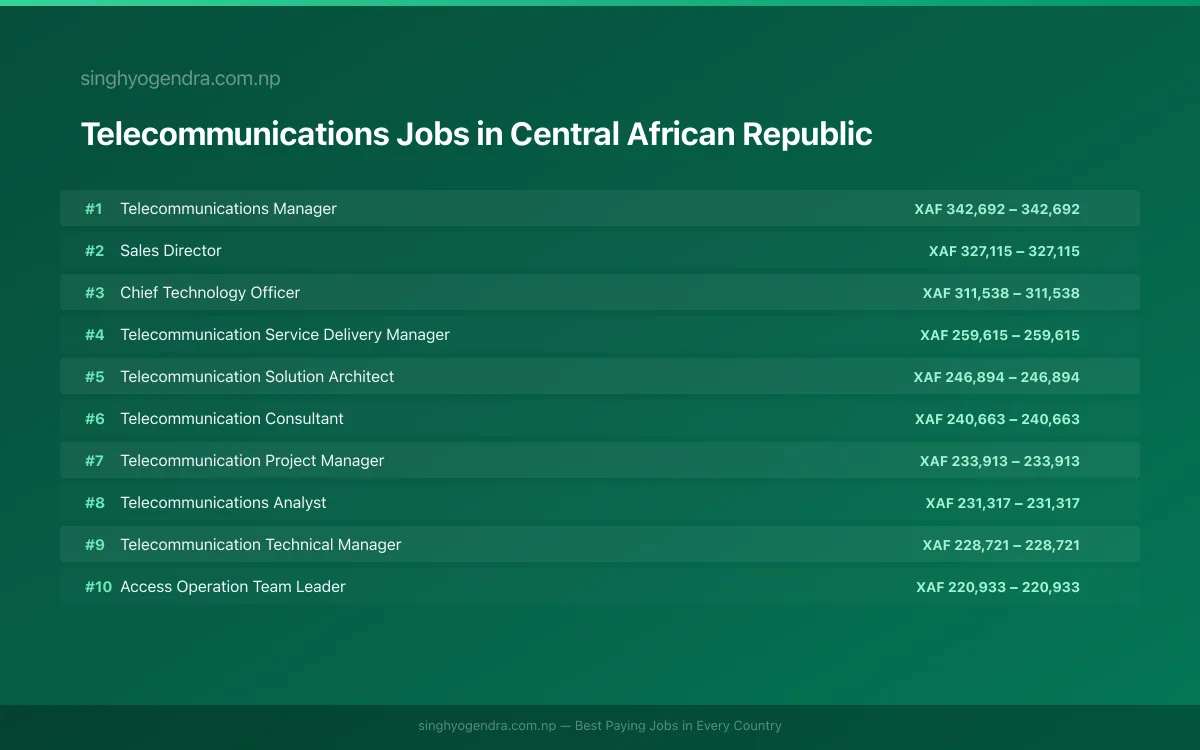This screenshot has height=750, width=1200.
Task: Click salary XAF 231,317 – 231,317
Action: 1003,503
